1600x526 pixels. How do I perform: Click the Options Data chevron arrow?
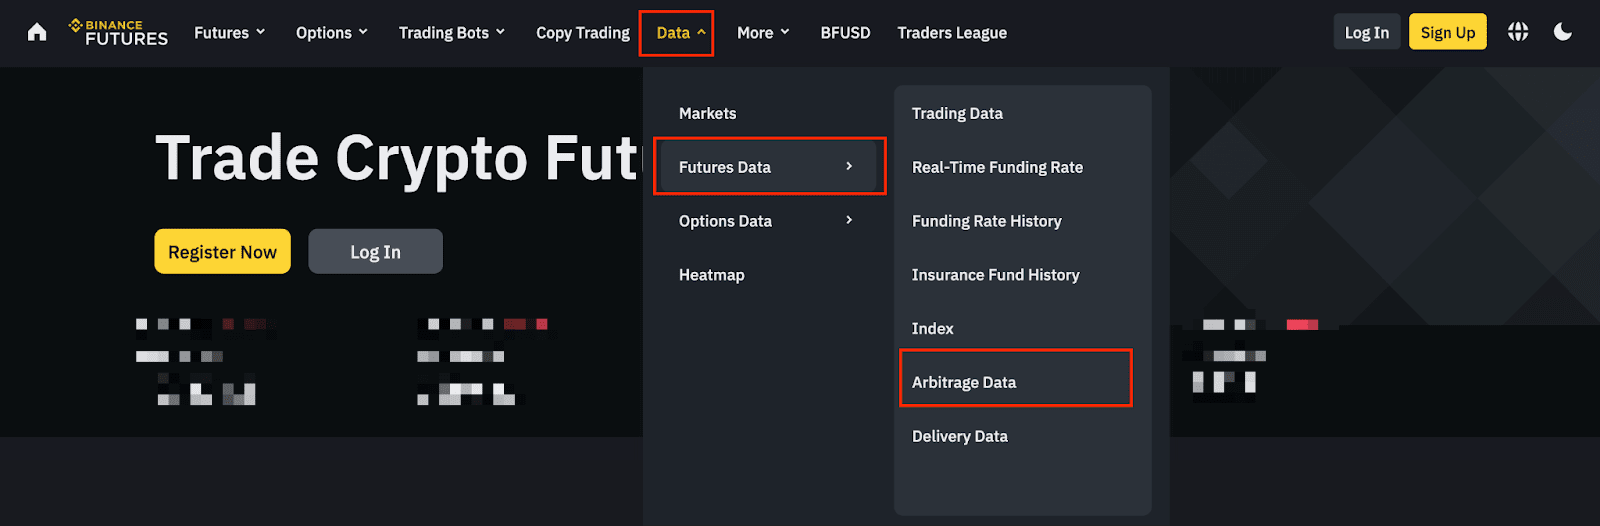pyautogui.click(x=849, y=220)
